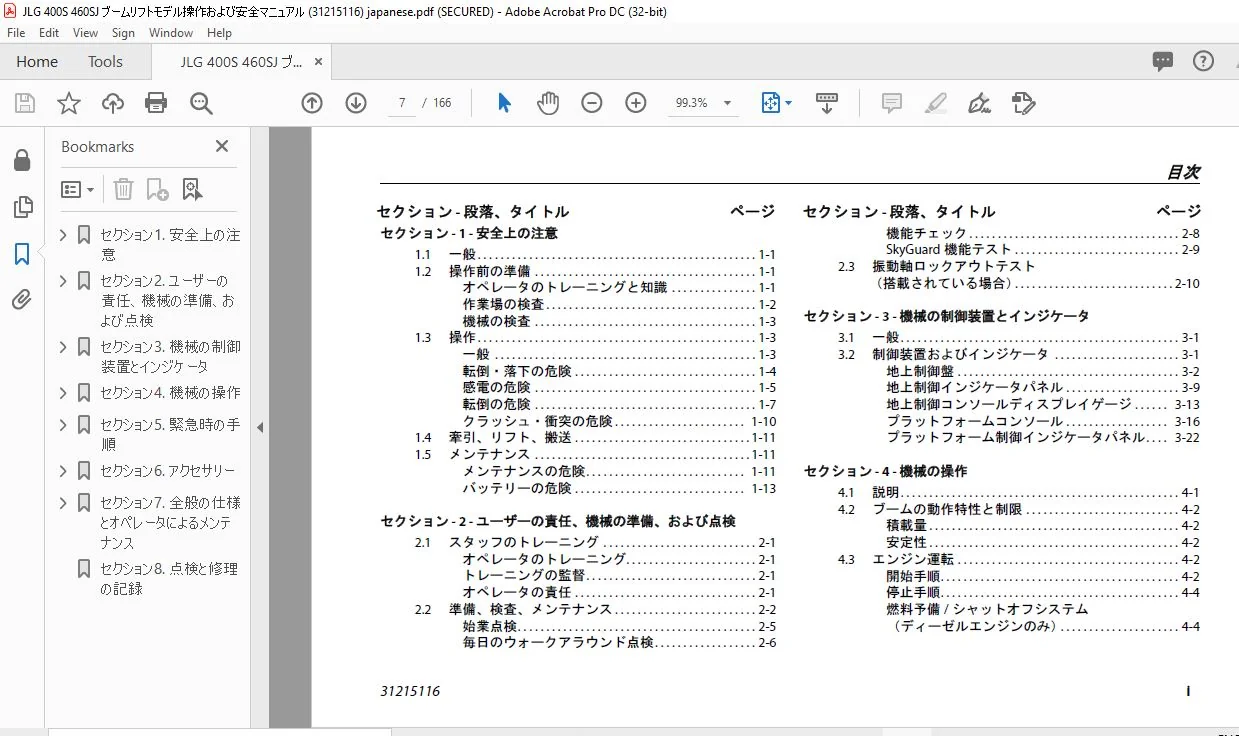
Task: Select the Bookmarks panel icon in sidebar
Action: point(22,254)
